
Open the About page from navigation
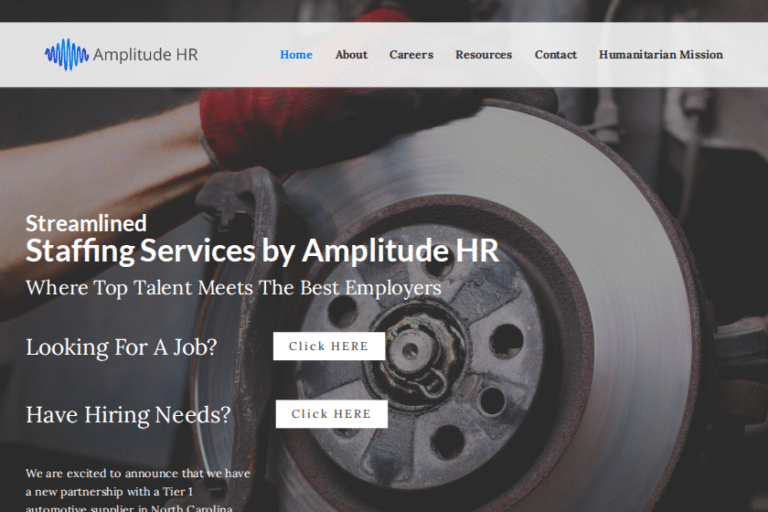[x=351, y=55]
